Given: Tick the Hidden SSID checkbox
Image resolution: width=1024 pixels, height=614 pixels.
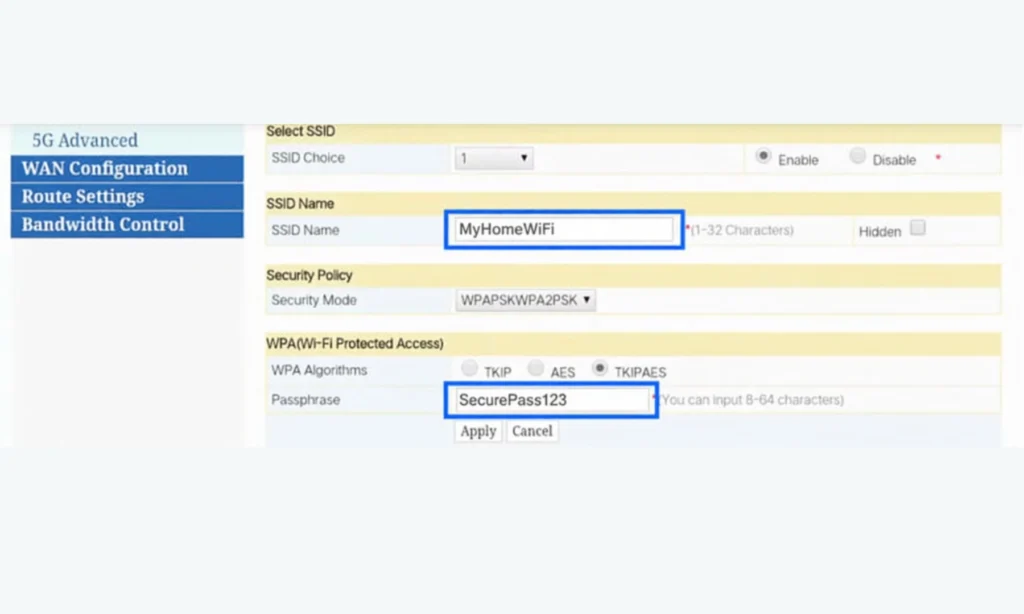Looking at the screenshot, I should point(918,228).
